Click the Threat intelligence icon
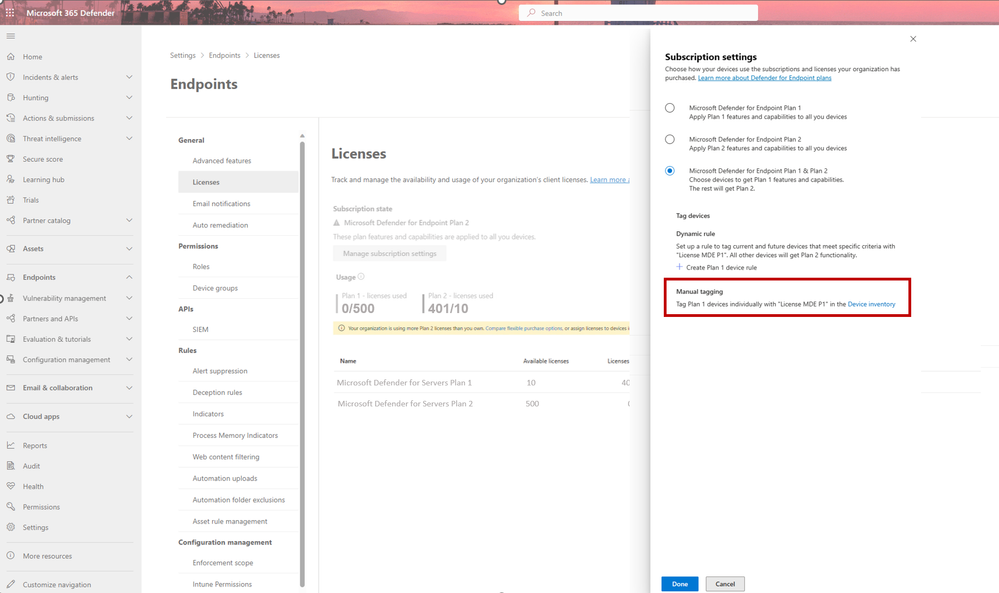Screen dimensions: 999x593 click(11, 138)
